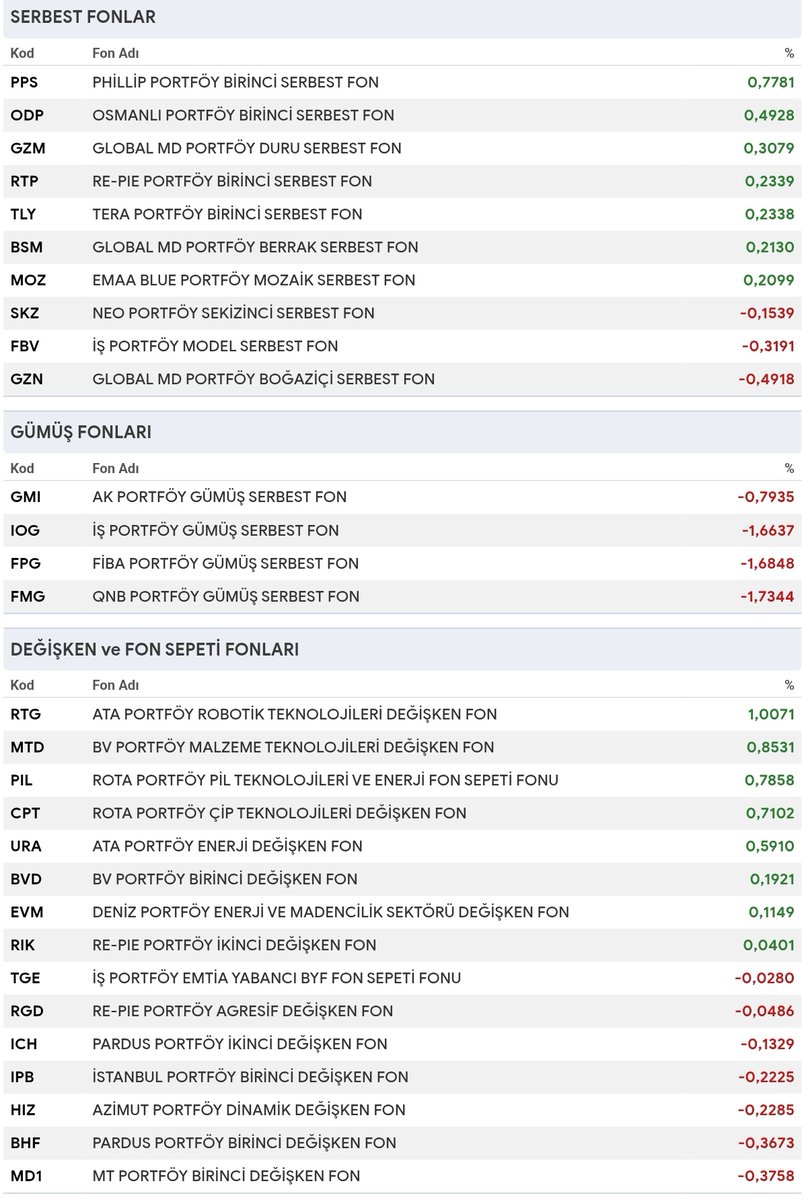Select İŞ PORTFÖY MODEL SERBEST FON
The height and width of the screenshot is (1200, 804).
(x=215, y=346)
